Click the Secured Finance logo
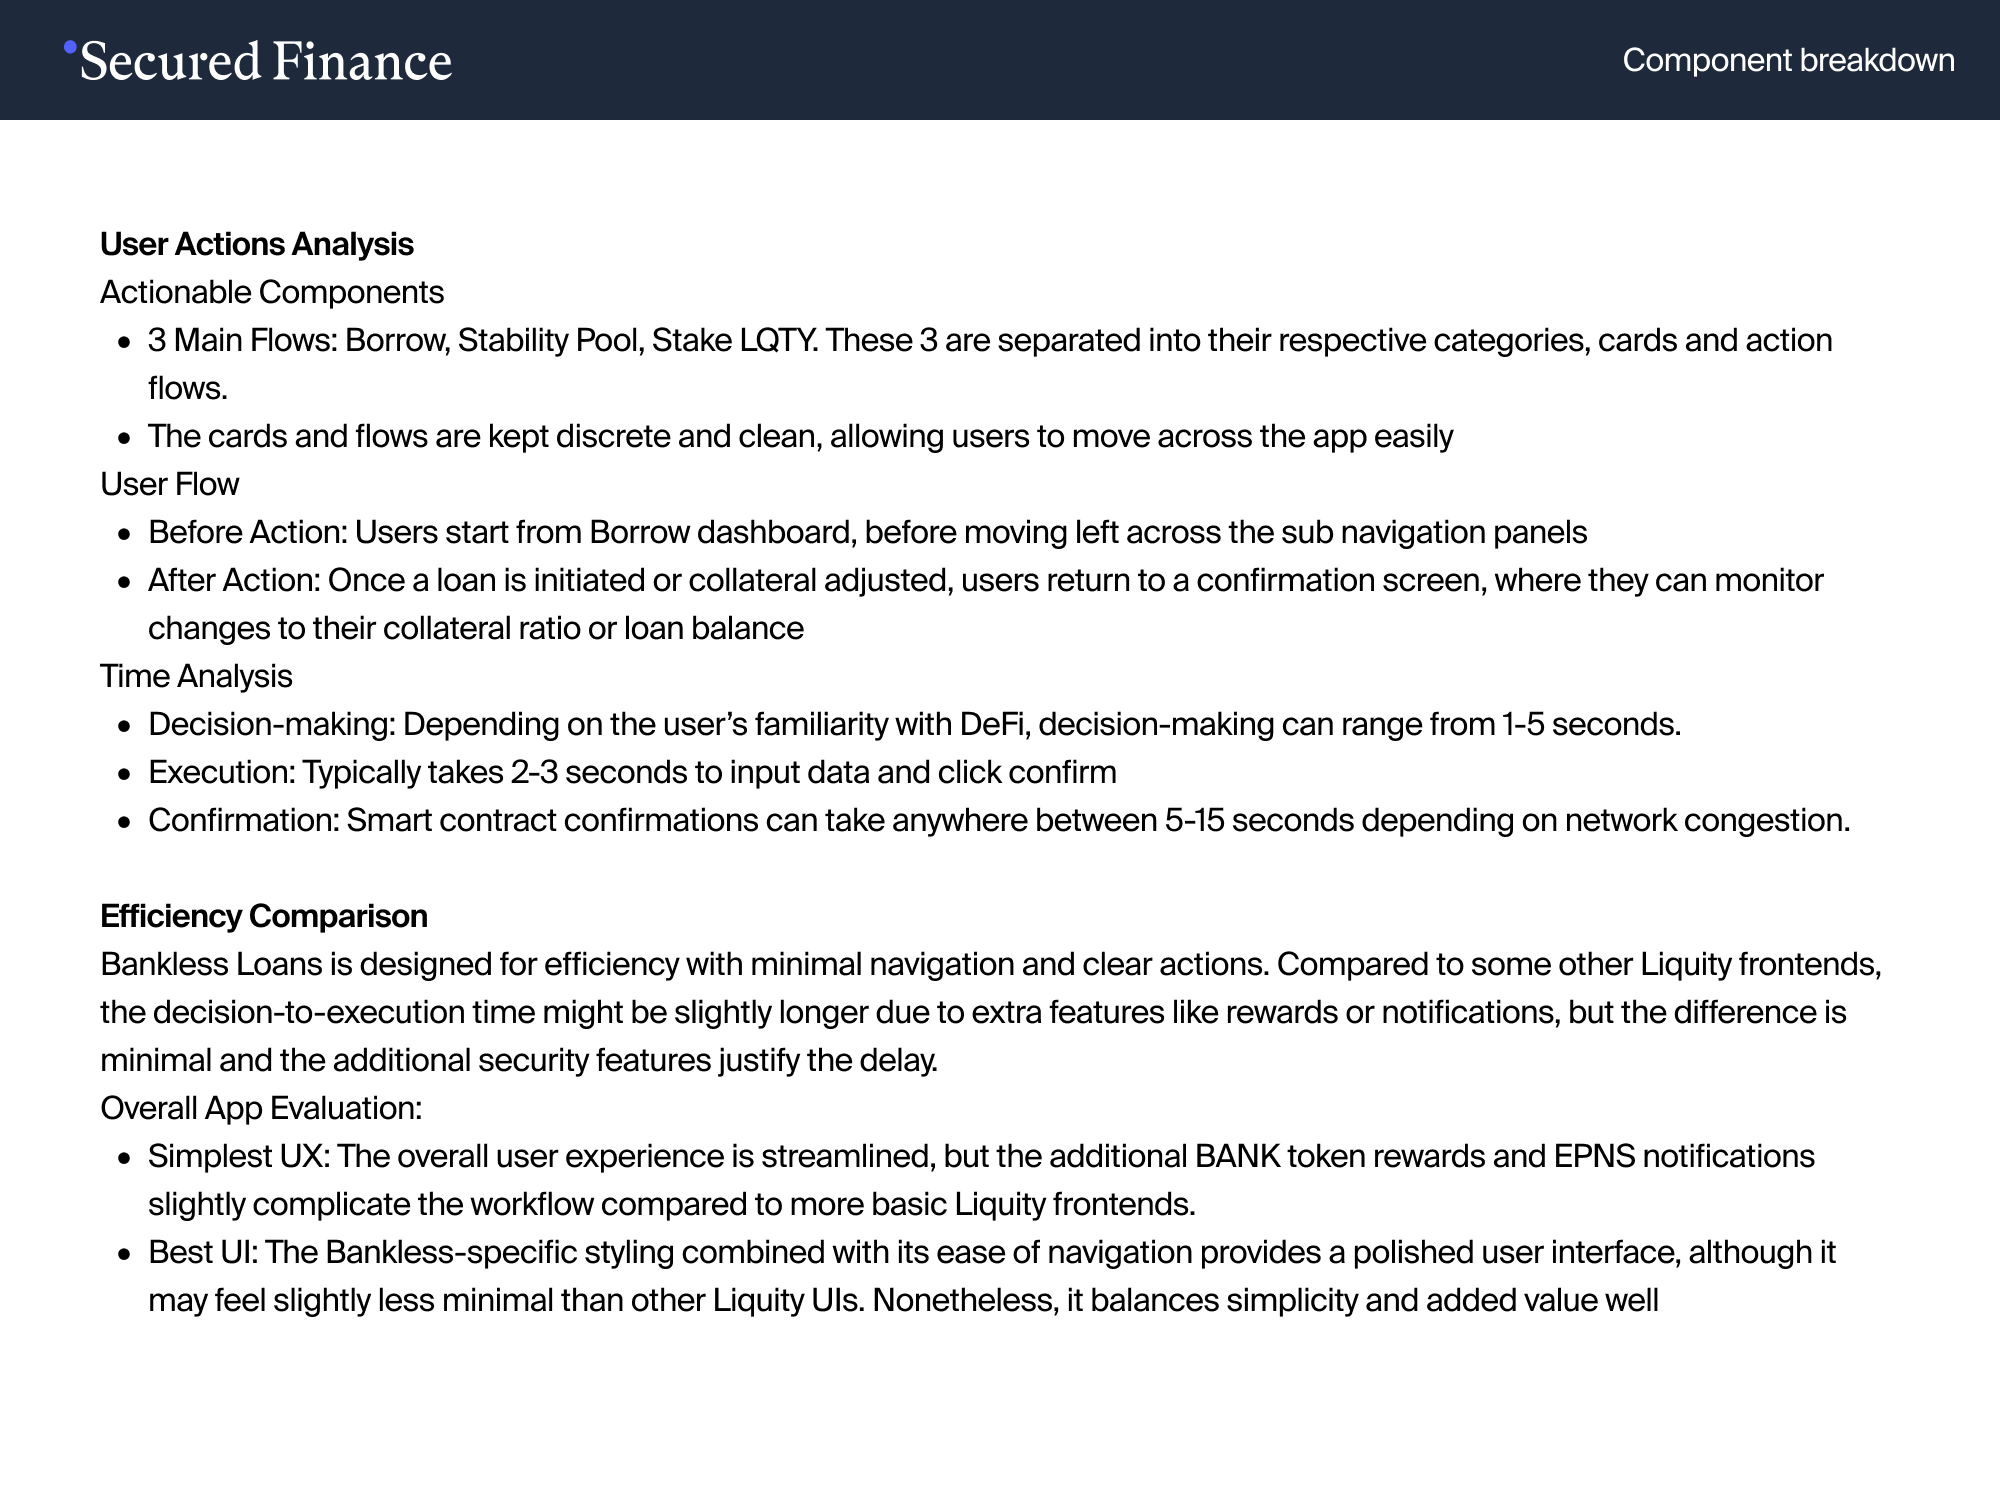The height and width of the screenshot is (1500, 2000). pos(258,61)
